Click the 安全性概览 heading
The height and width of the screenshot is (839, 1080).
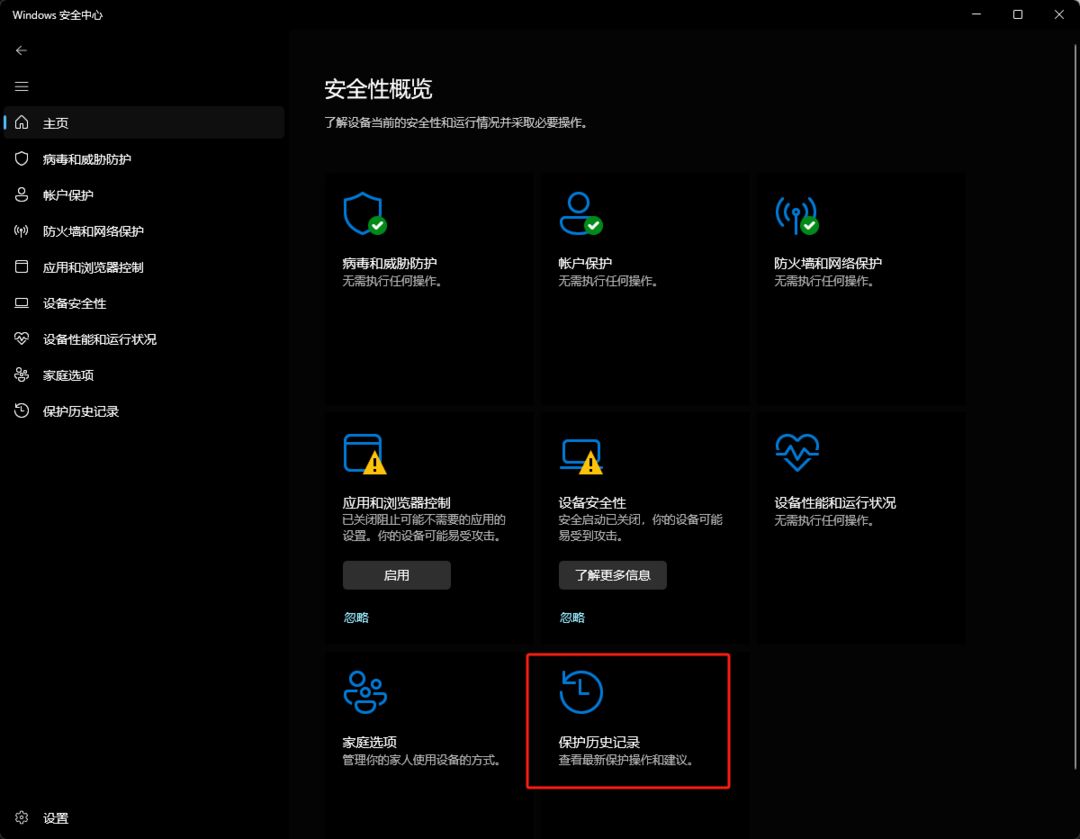click(x=378, y=89)
